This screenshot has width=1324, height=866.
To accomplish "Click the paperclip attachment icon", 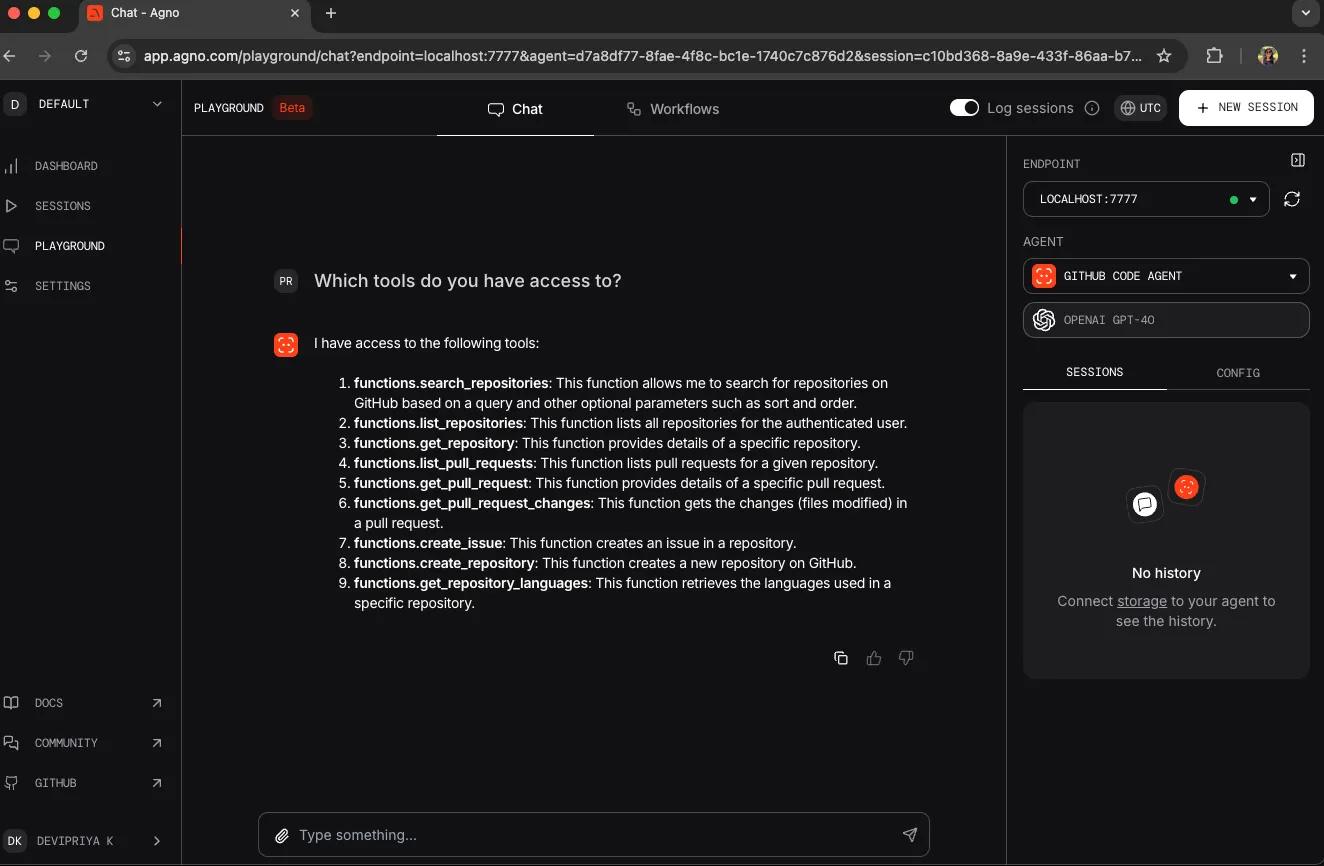I will tap(282, 835).
